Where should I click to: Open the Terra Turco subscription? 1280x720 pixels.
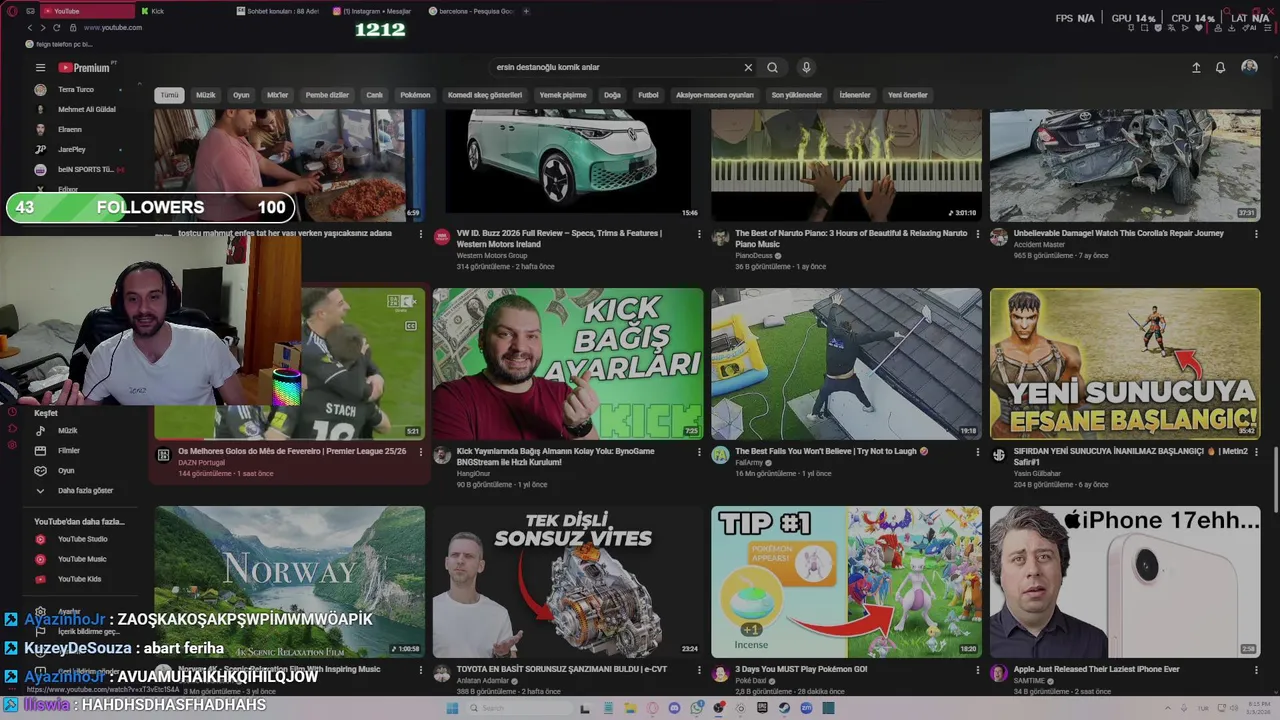click(76, 90)
